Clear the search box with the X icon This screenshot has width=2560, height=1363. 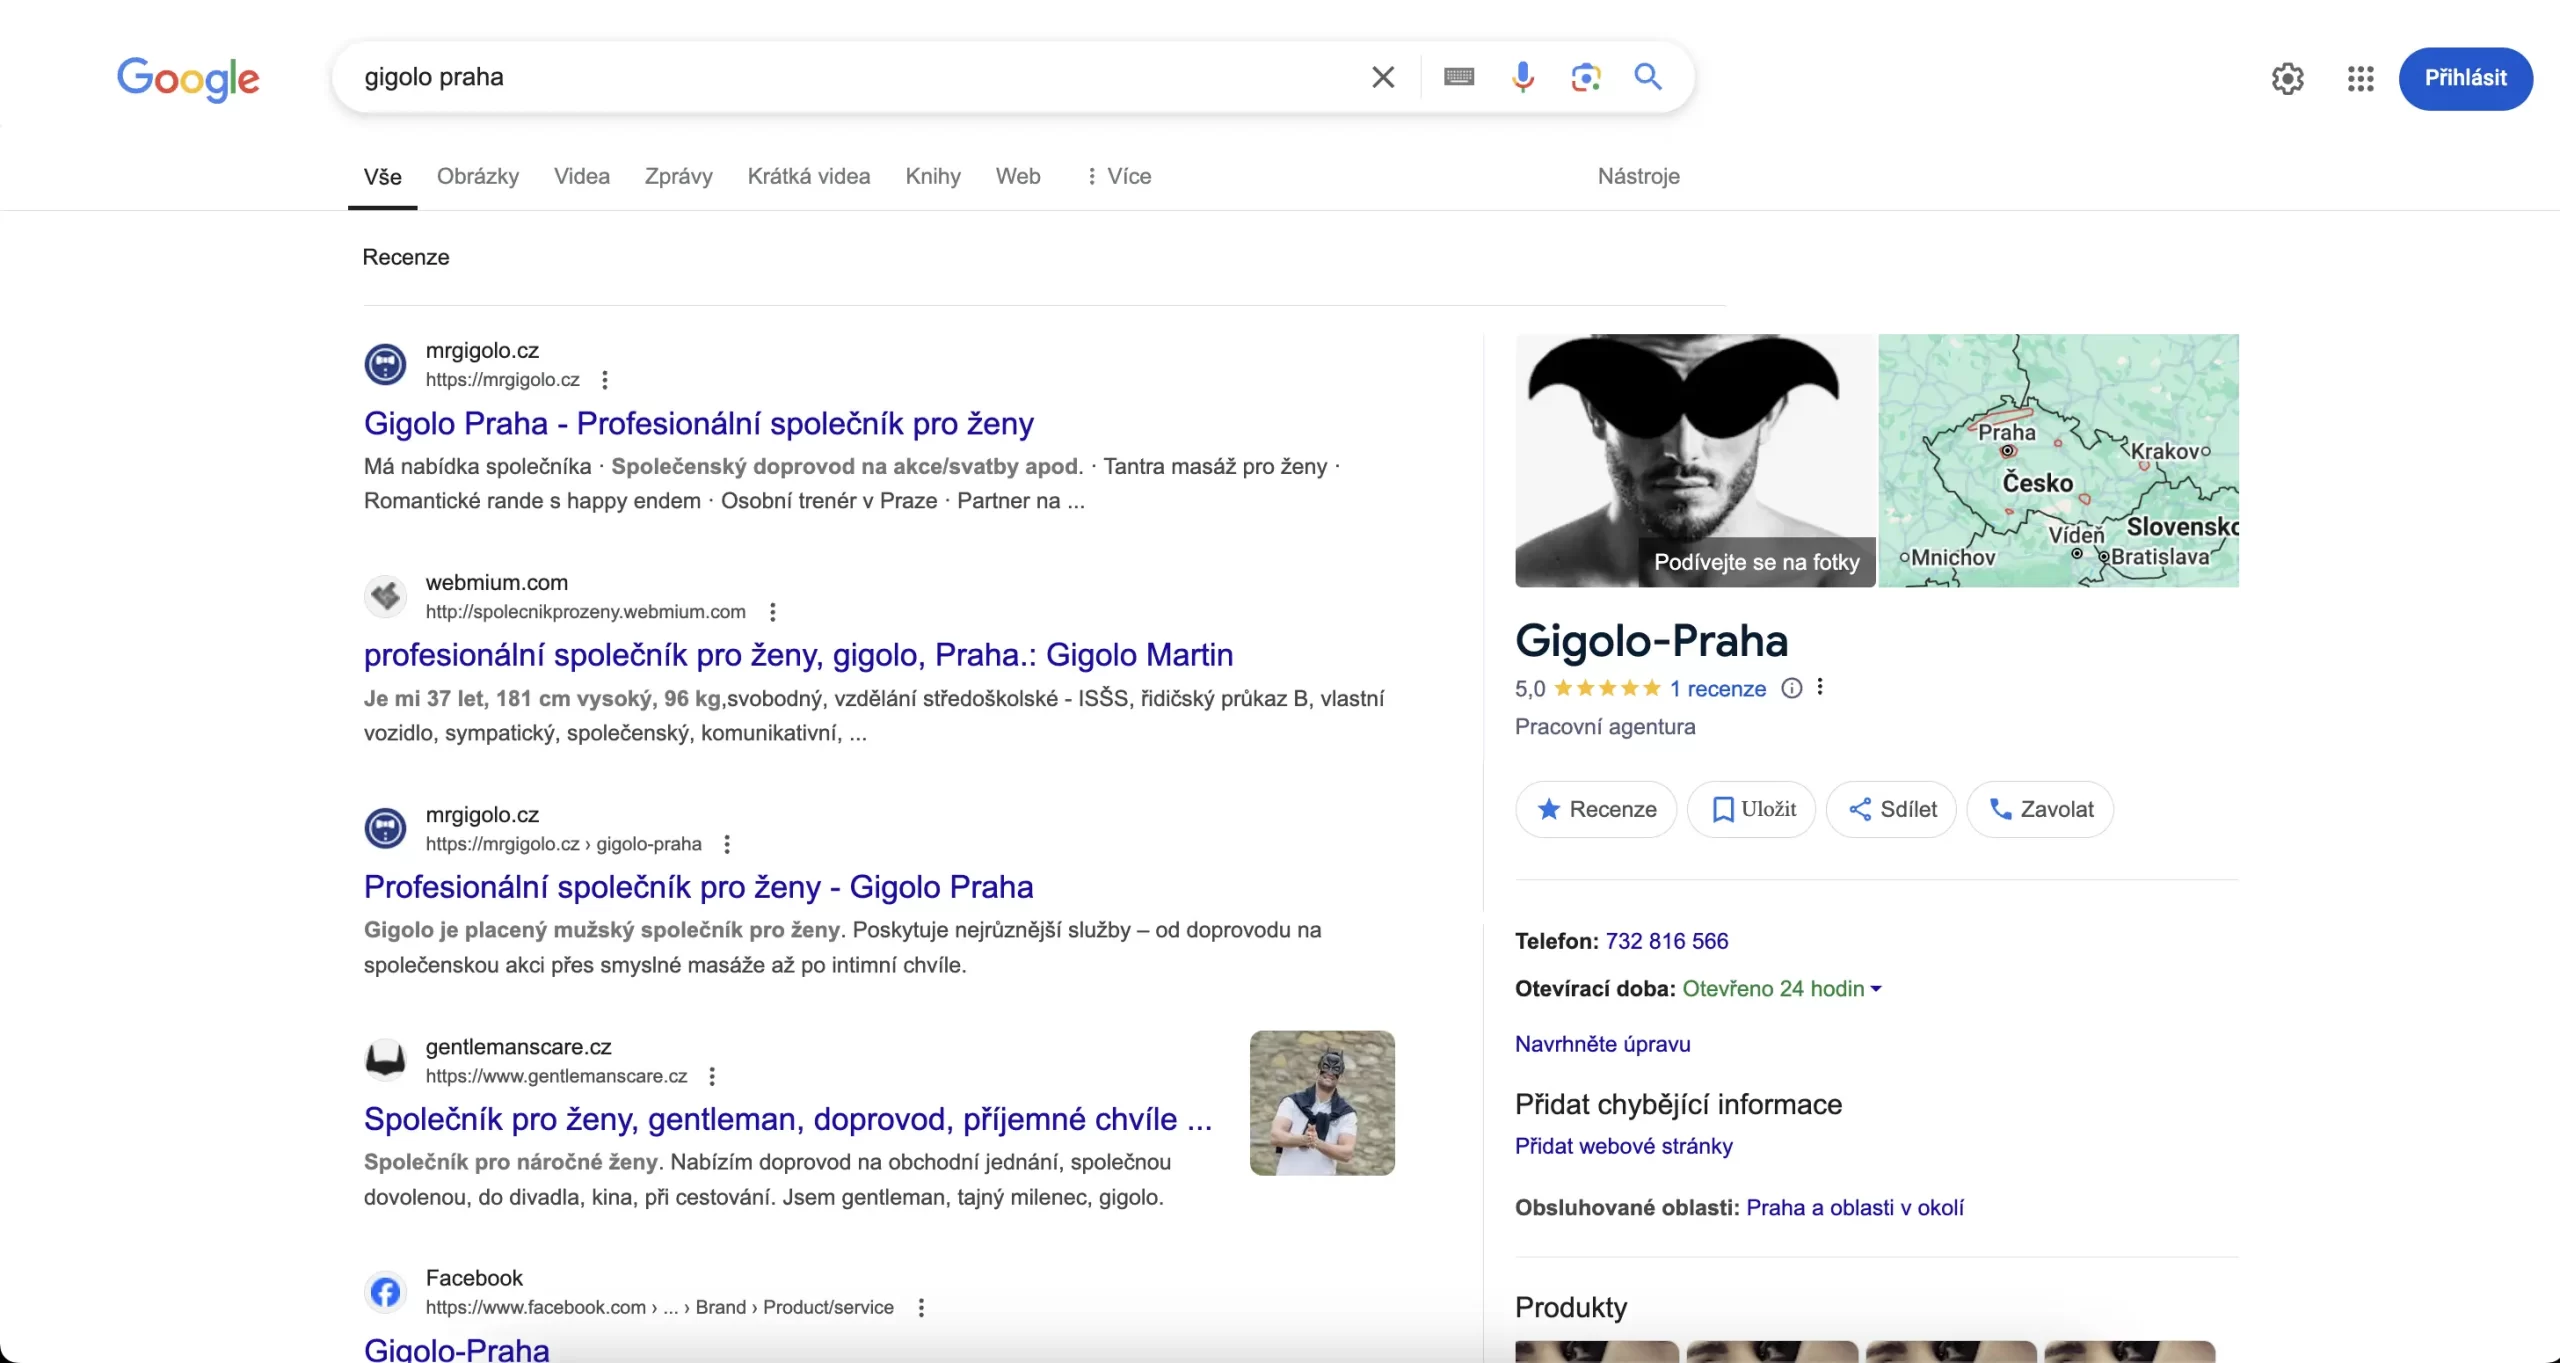pos(1383,77)
